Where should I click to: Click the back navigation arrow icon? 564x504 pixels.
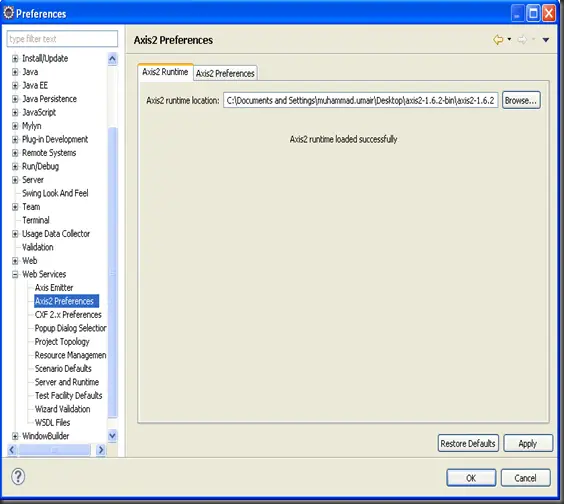click(498, 40)
